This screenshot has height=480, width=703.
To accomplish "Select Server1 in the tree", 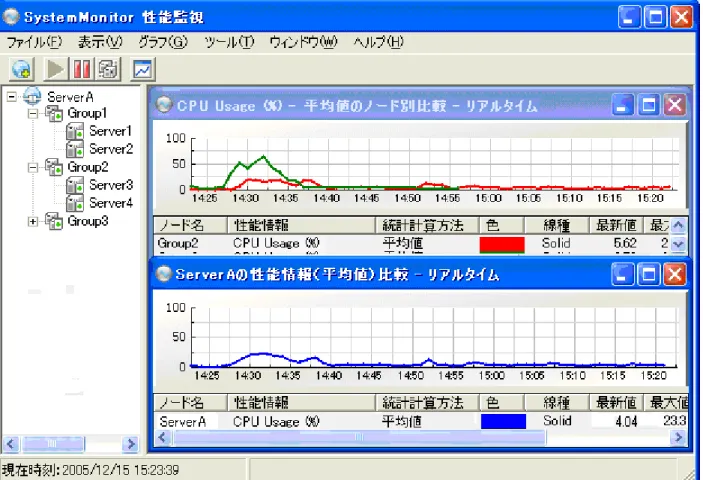I will click(x=110, y=131).
